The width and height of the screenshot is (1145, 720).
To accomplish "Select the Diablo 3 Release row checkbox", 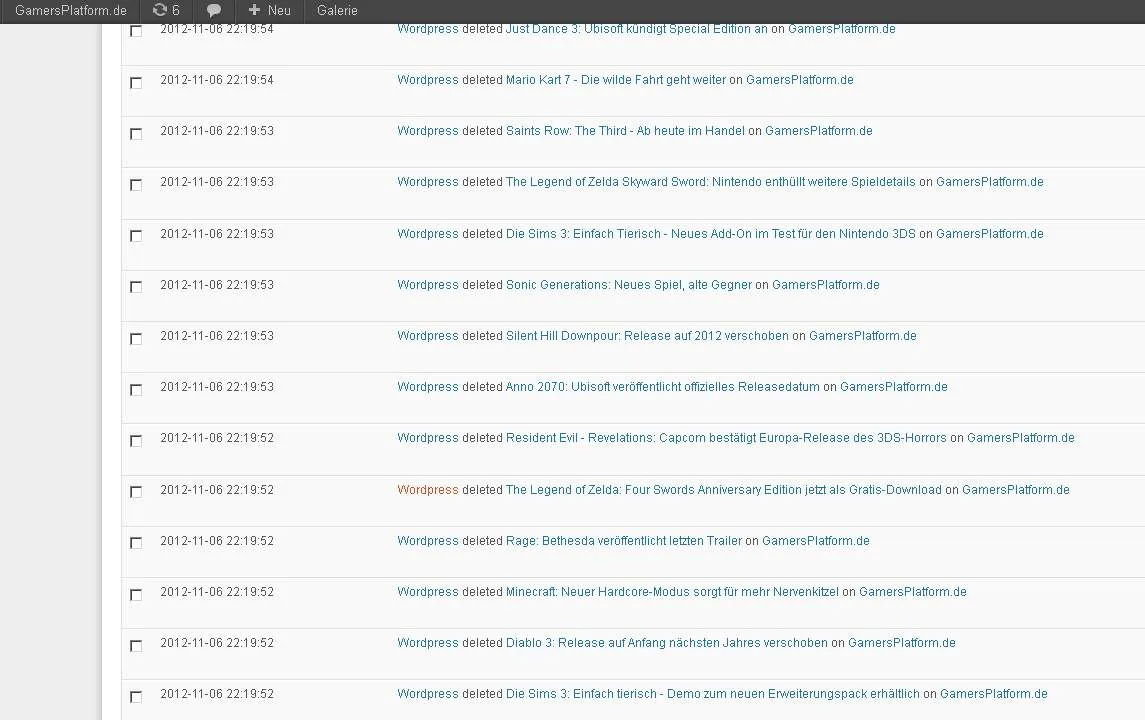I will pyautogui.click(x=136, y=646).
